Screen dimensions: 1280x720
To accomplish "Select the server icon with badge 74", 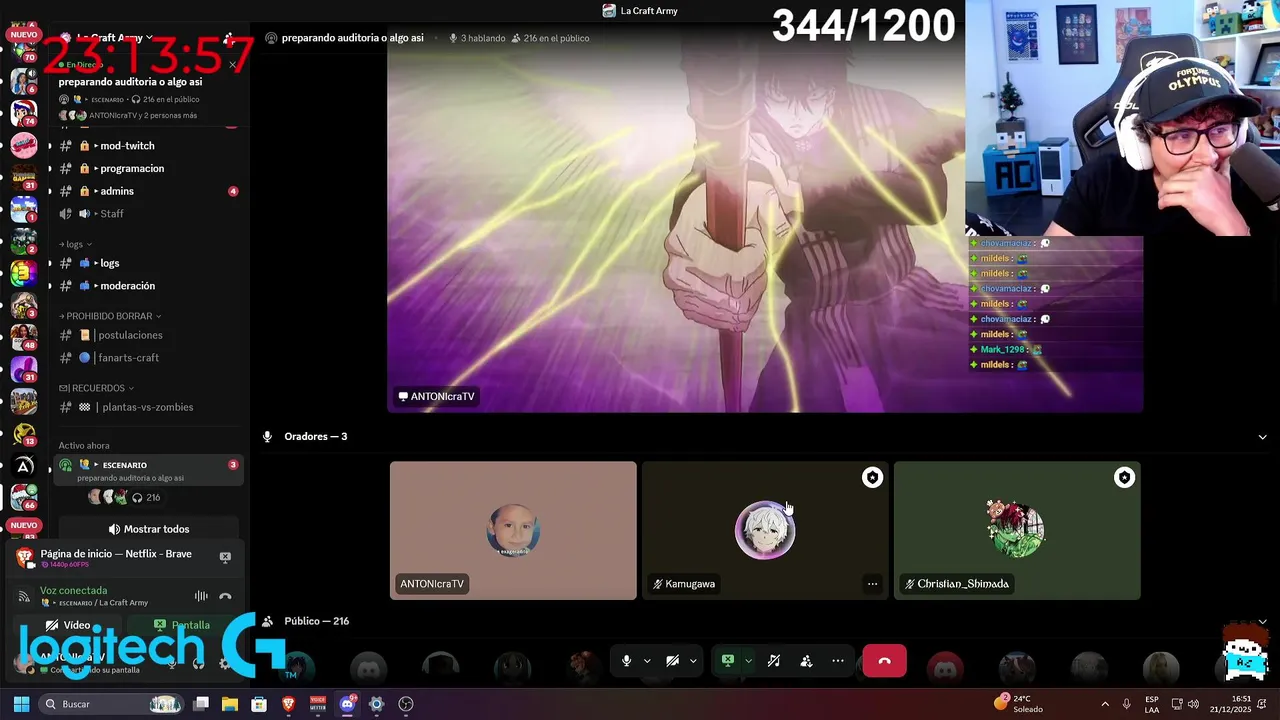I will point(23,111).
